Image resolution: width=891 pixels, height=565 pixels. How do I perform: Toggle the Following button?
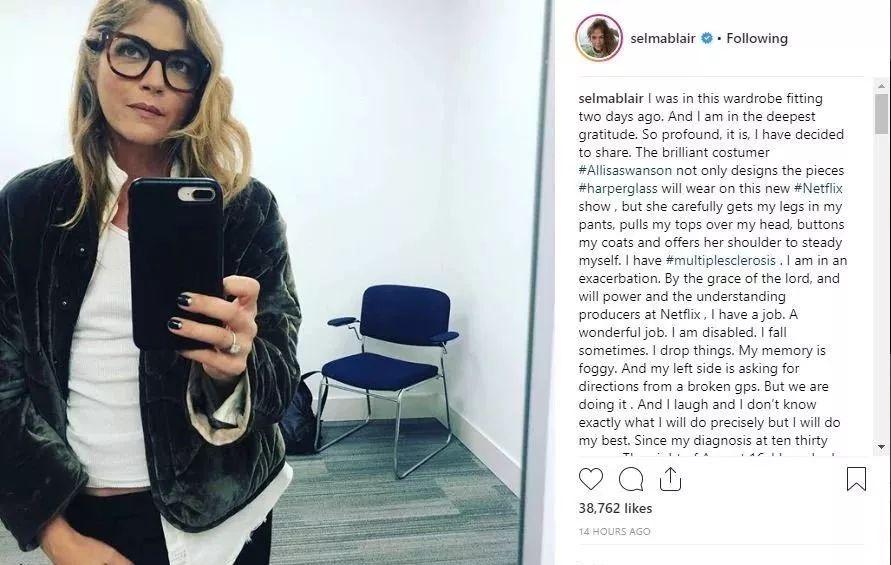tap(757, 38)
